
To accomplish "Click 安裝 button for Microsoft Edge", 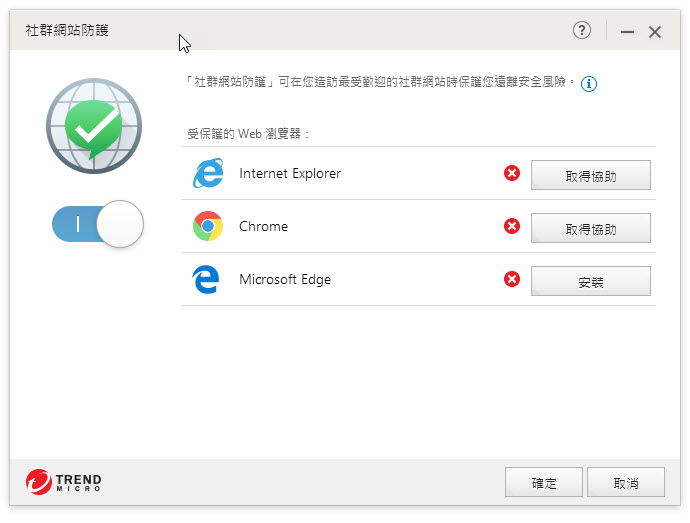I will click(x=590, y=281).
